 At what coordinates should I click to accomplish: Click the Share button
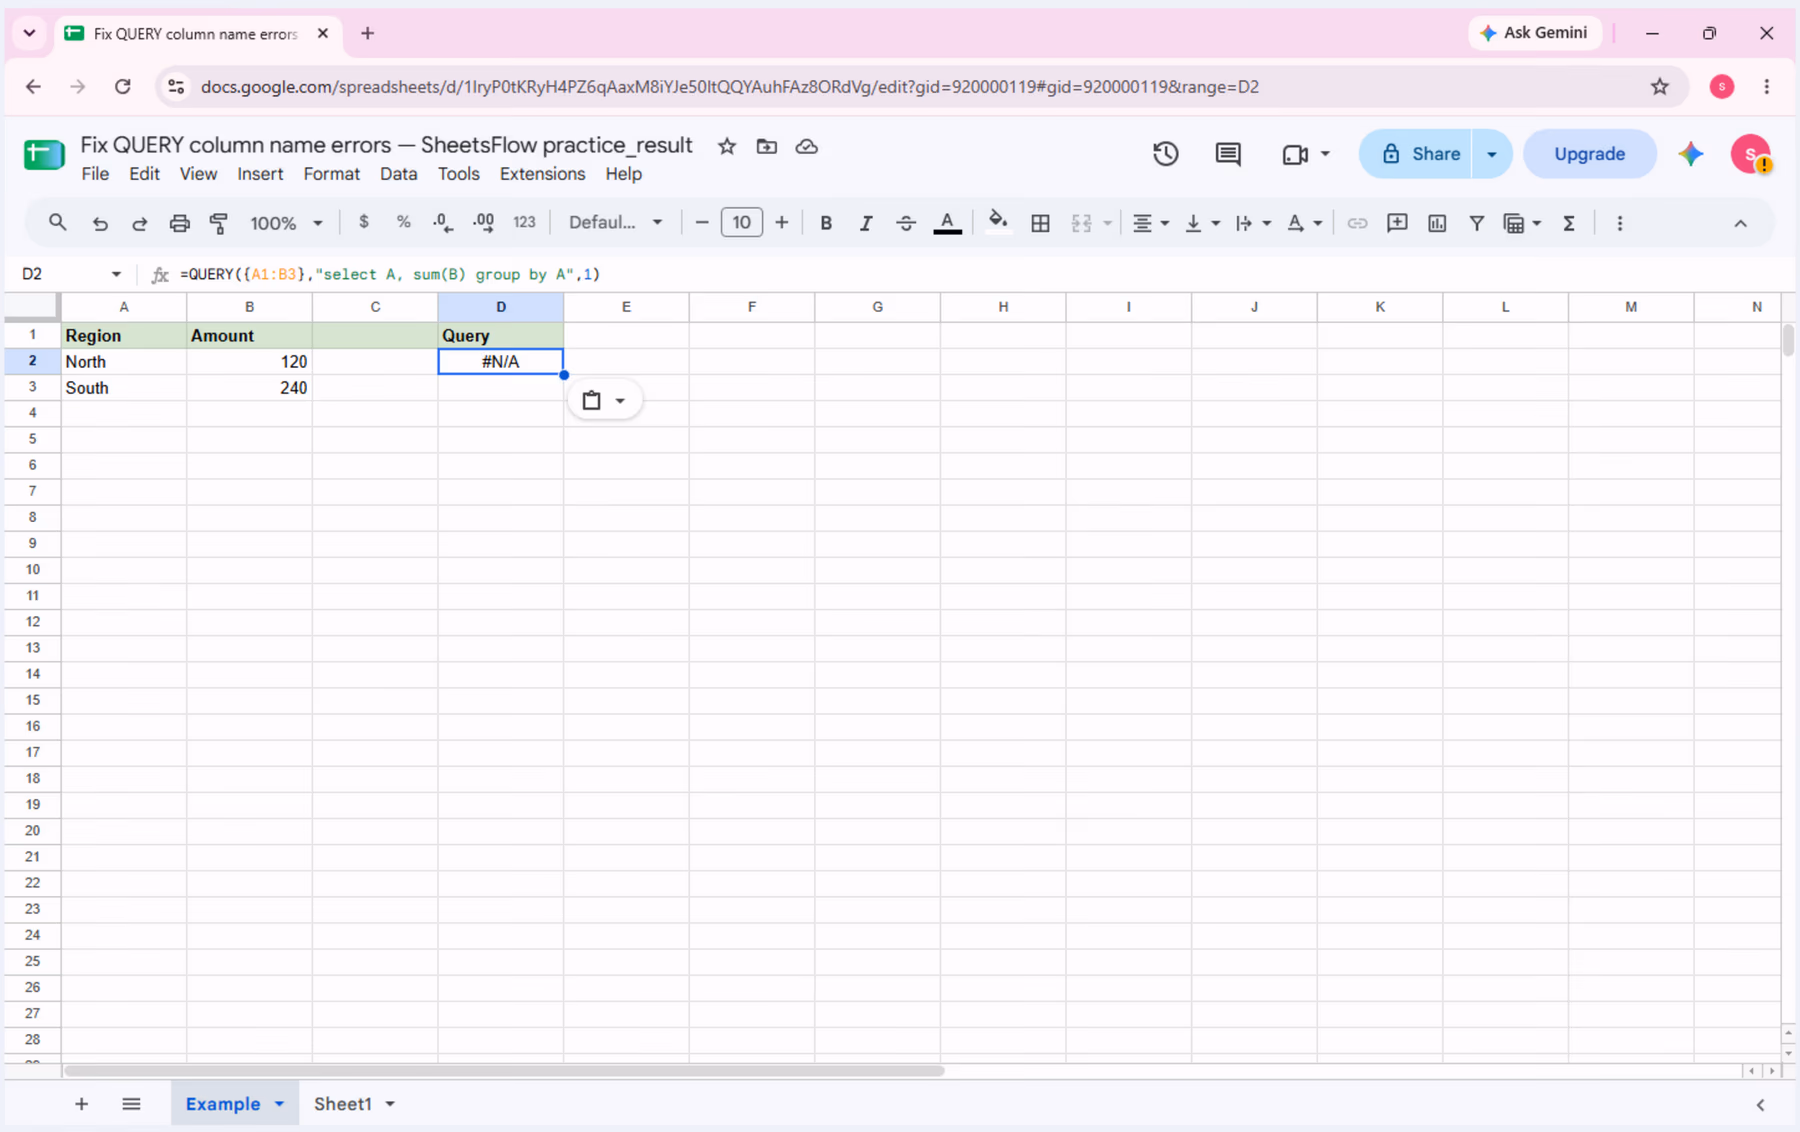1416,154
